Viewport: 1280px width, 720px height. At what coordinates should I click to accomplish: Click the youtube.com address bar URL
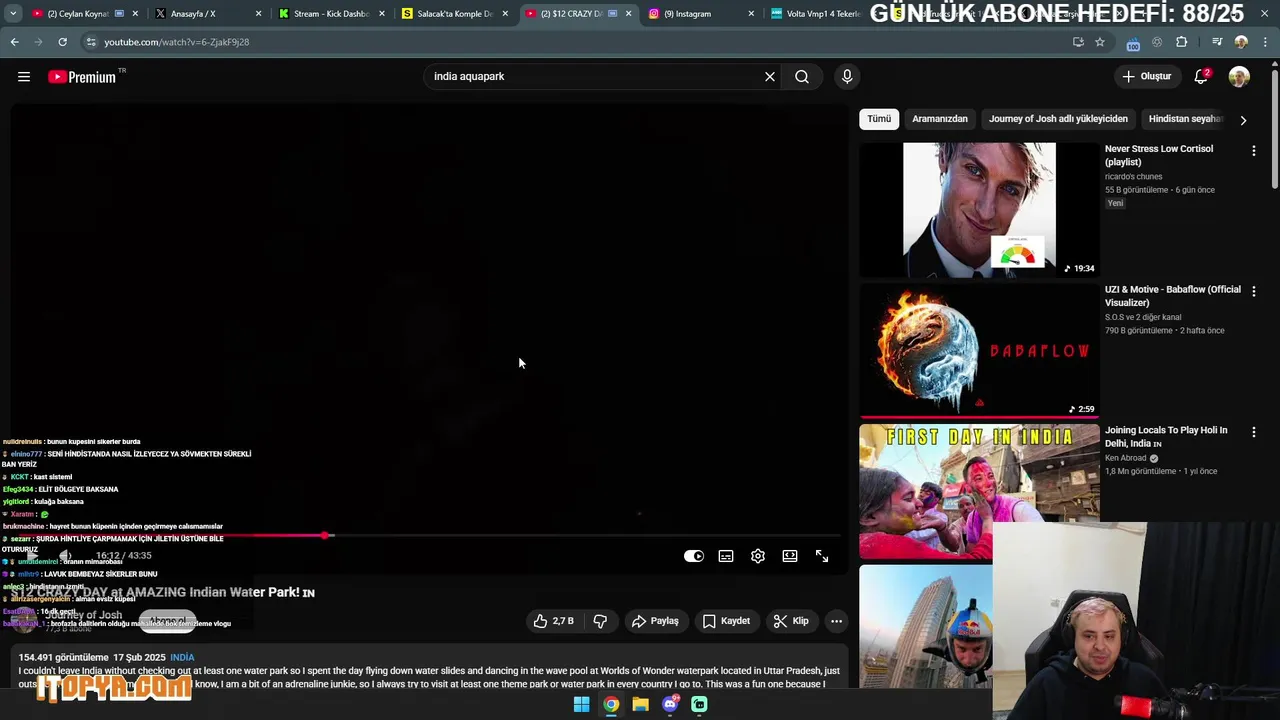click(177, 42)
